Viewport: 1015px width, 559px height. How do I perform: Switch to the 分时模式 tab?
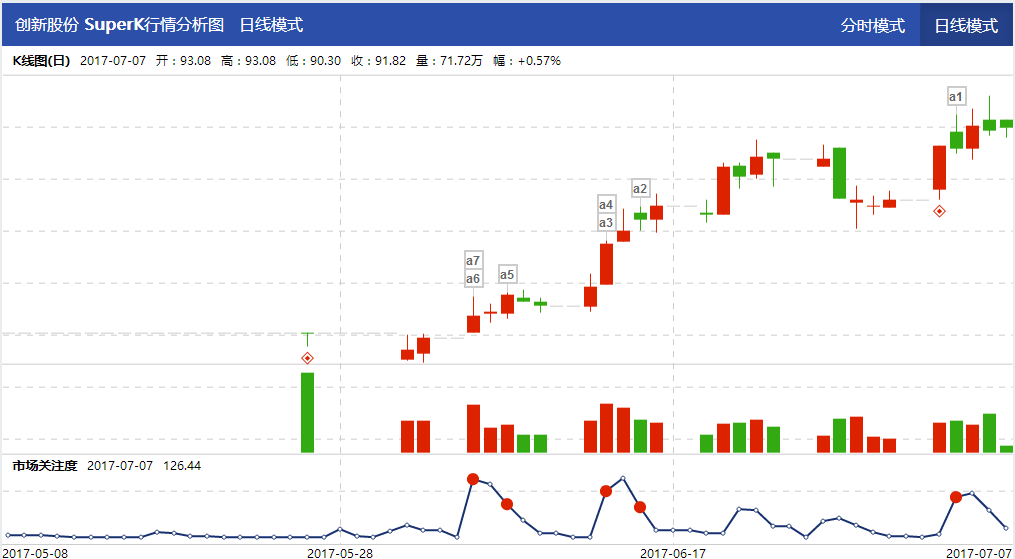pos(872,25)
